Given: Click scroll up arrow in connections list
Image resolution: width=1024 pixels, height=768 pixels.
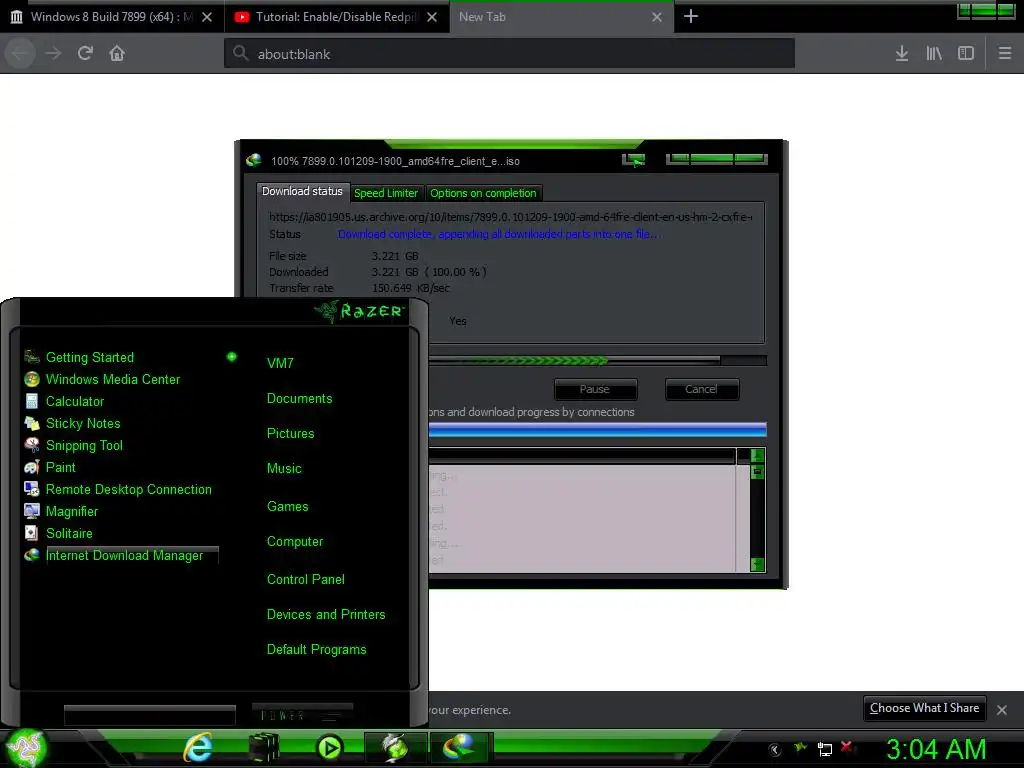Looking at the screenshot, I should pos(758,455).
